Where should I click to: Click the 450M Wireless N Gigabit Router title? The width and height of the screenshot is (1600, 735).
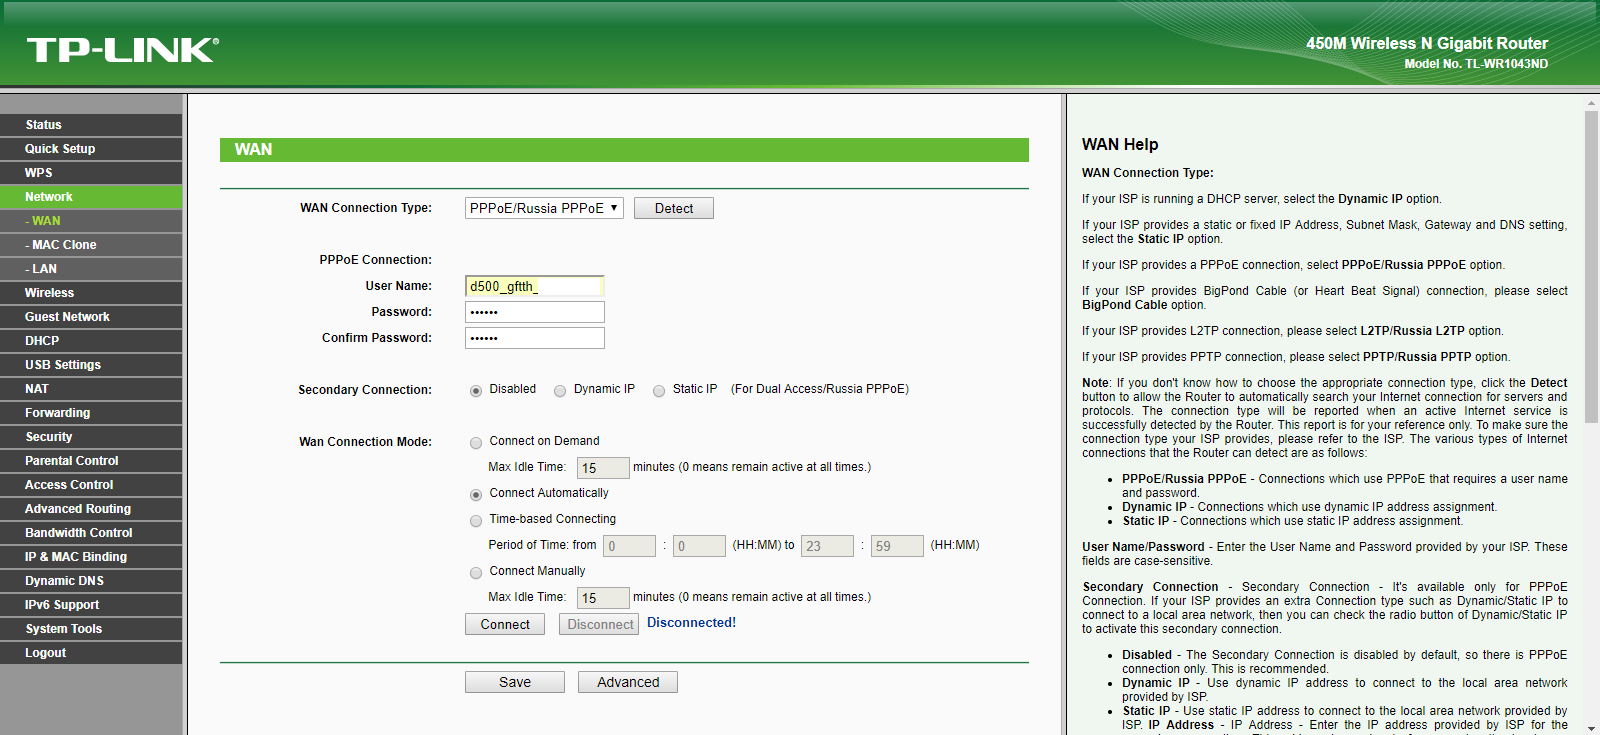[1427, 43]
